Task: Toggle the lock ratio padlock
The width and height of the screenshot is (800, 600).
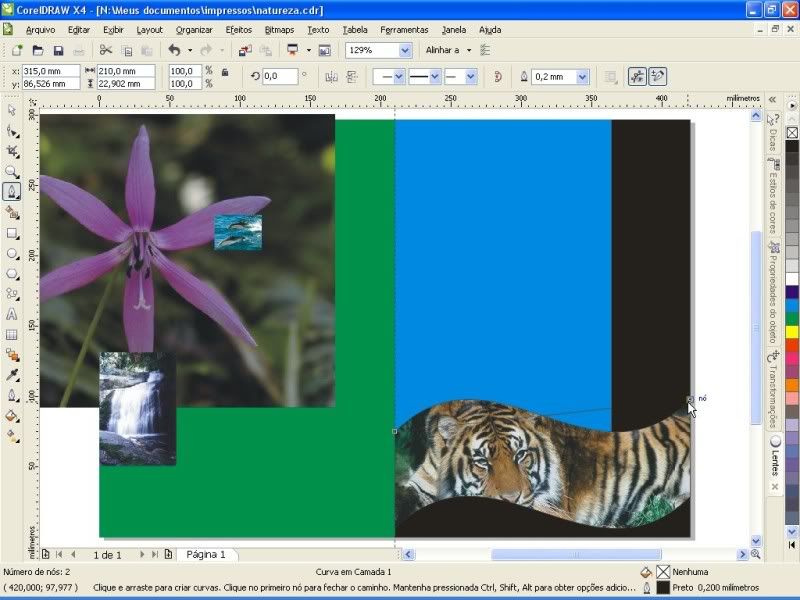Action: click(x=224, y=72)
